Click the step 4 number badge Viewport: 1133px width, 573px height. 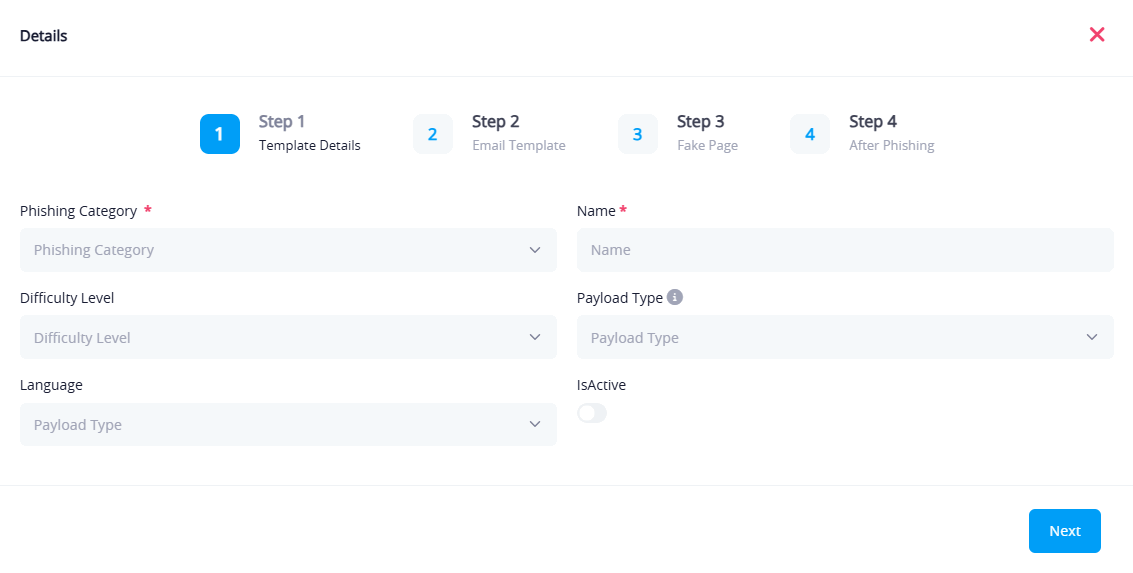(x=810, y=134)
